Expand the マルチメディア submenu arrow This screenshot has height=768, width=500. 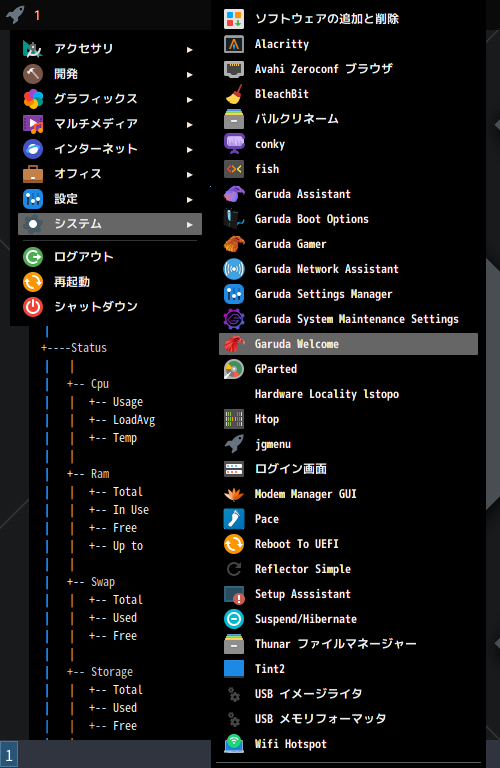[x=190, y=124]
